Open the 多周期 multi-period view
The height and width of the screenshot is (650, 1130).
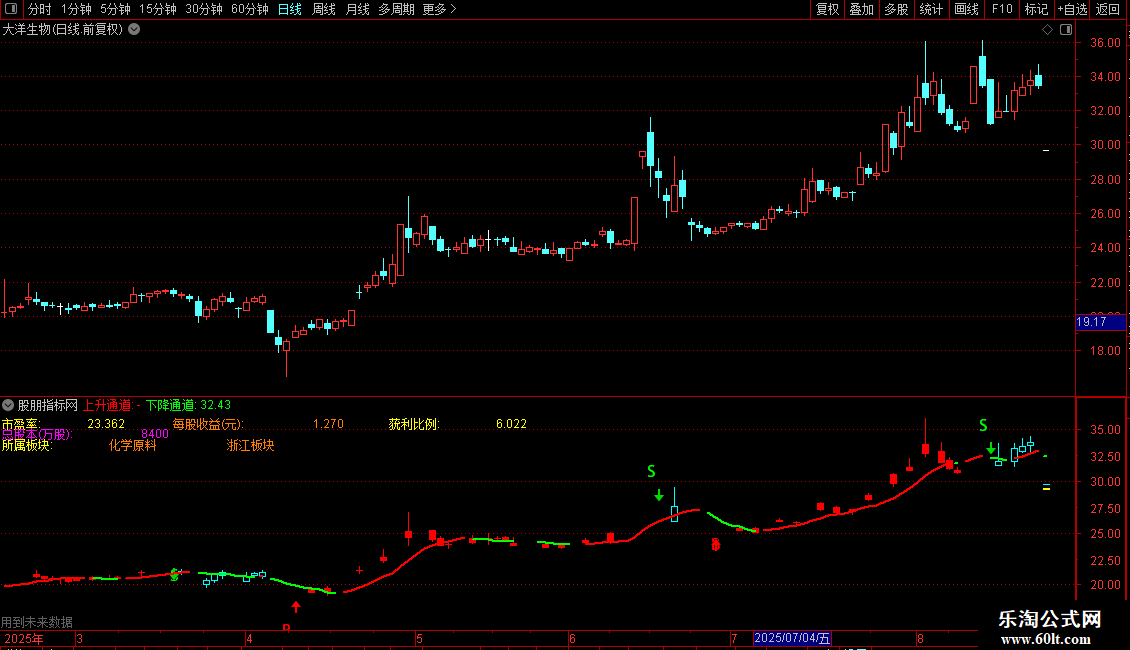pyautogui.click(x=396, y=9)
